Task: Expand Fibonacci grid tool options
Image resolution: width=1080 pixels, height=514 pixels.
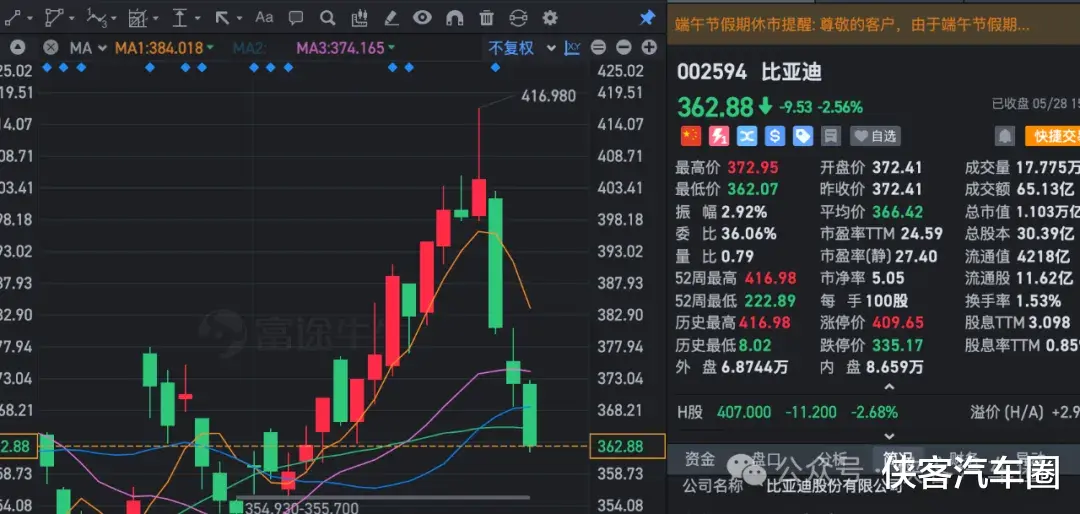Action: [155, 19]
